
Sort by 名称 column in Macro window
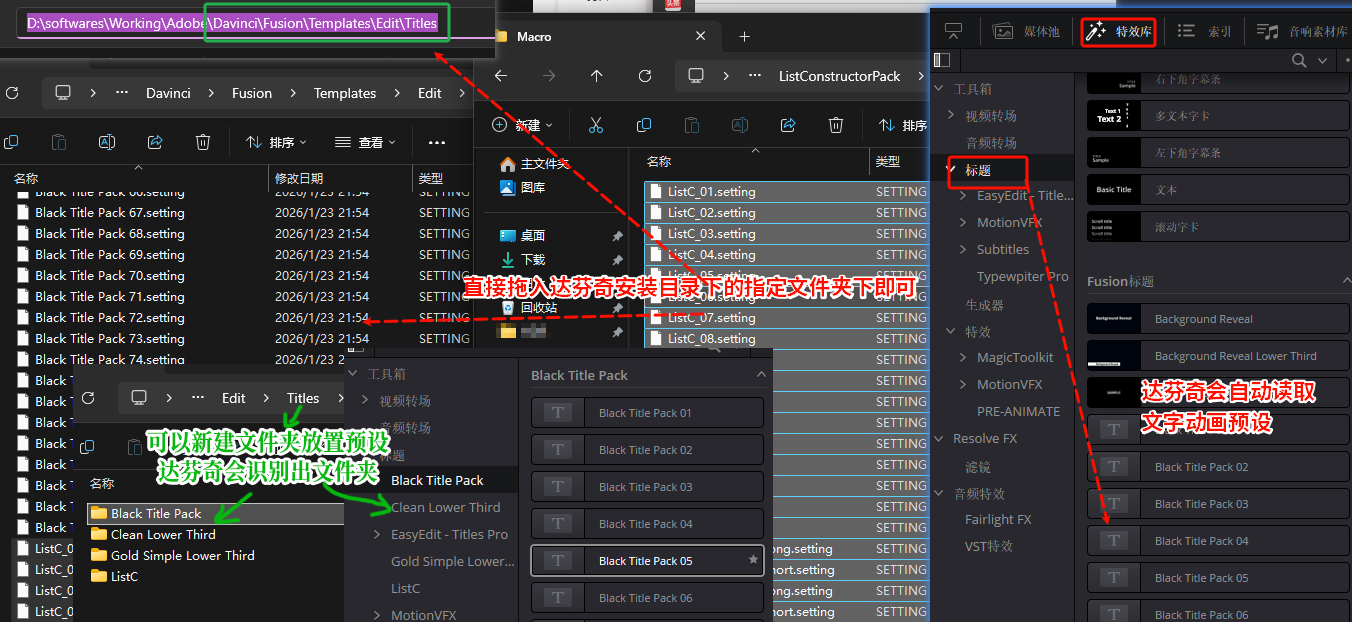pyautogui.click(x=659, y=161)
